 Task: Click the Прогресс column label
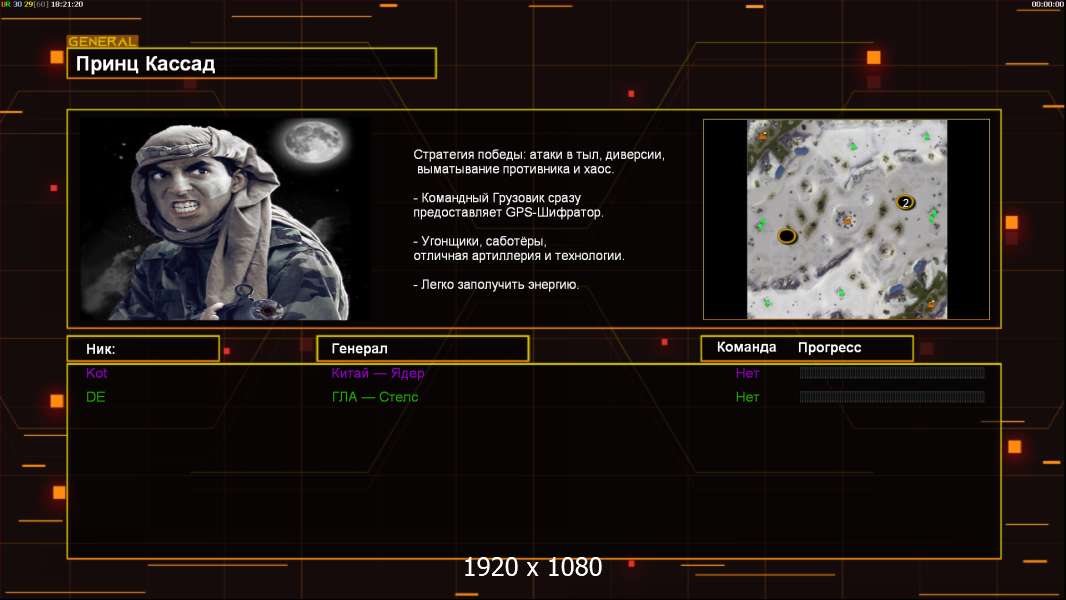pyautogui.click(x=829, y=348)
